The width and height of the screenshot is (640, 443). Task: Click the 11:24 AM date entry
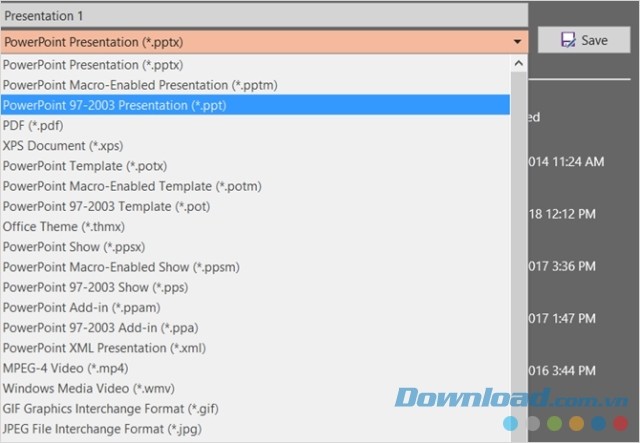point(566,162)
